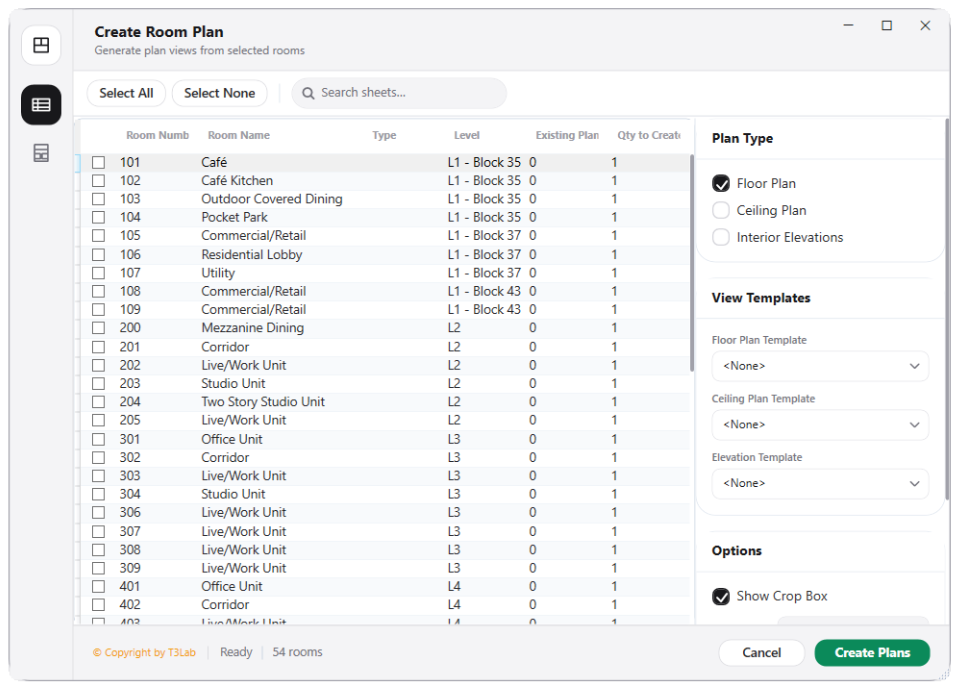The image size is (959, 690).
Task: Sort by the Room Numb column header
Action: click(x=157, y=135)
